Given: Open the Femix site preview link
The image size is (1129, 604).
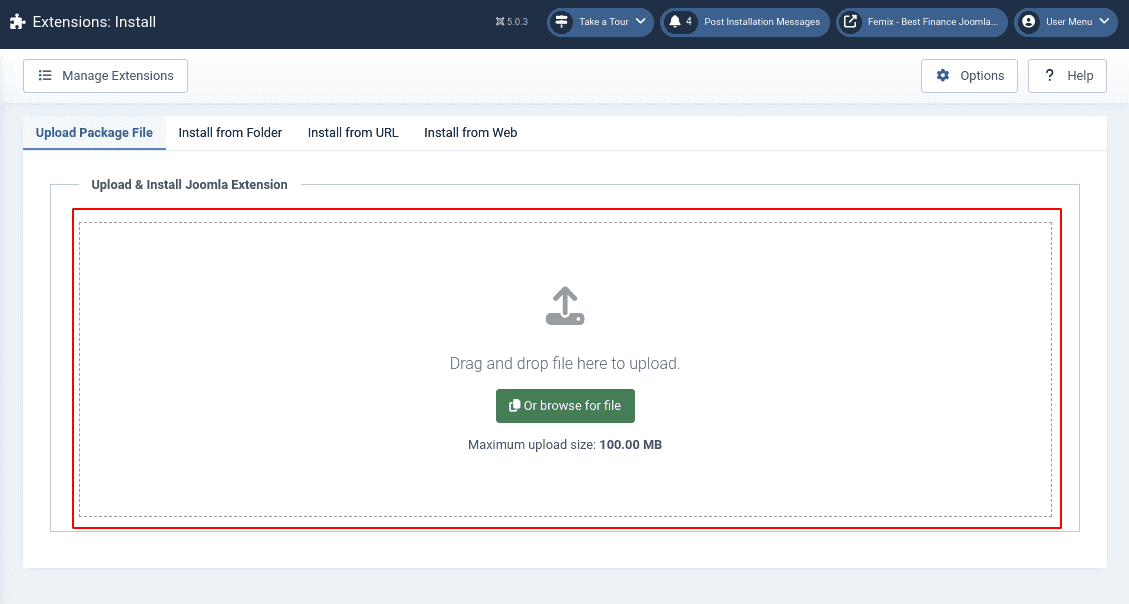Looking at the screenshot, I should [932, 22].
